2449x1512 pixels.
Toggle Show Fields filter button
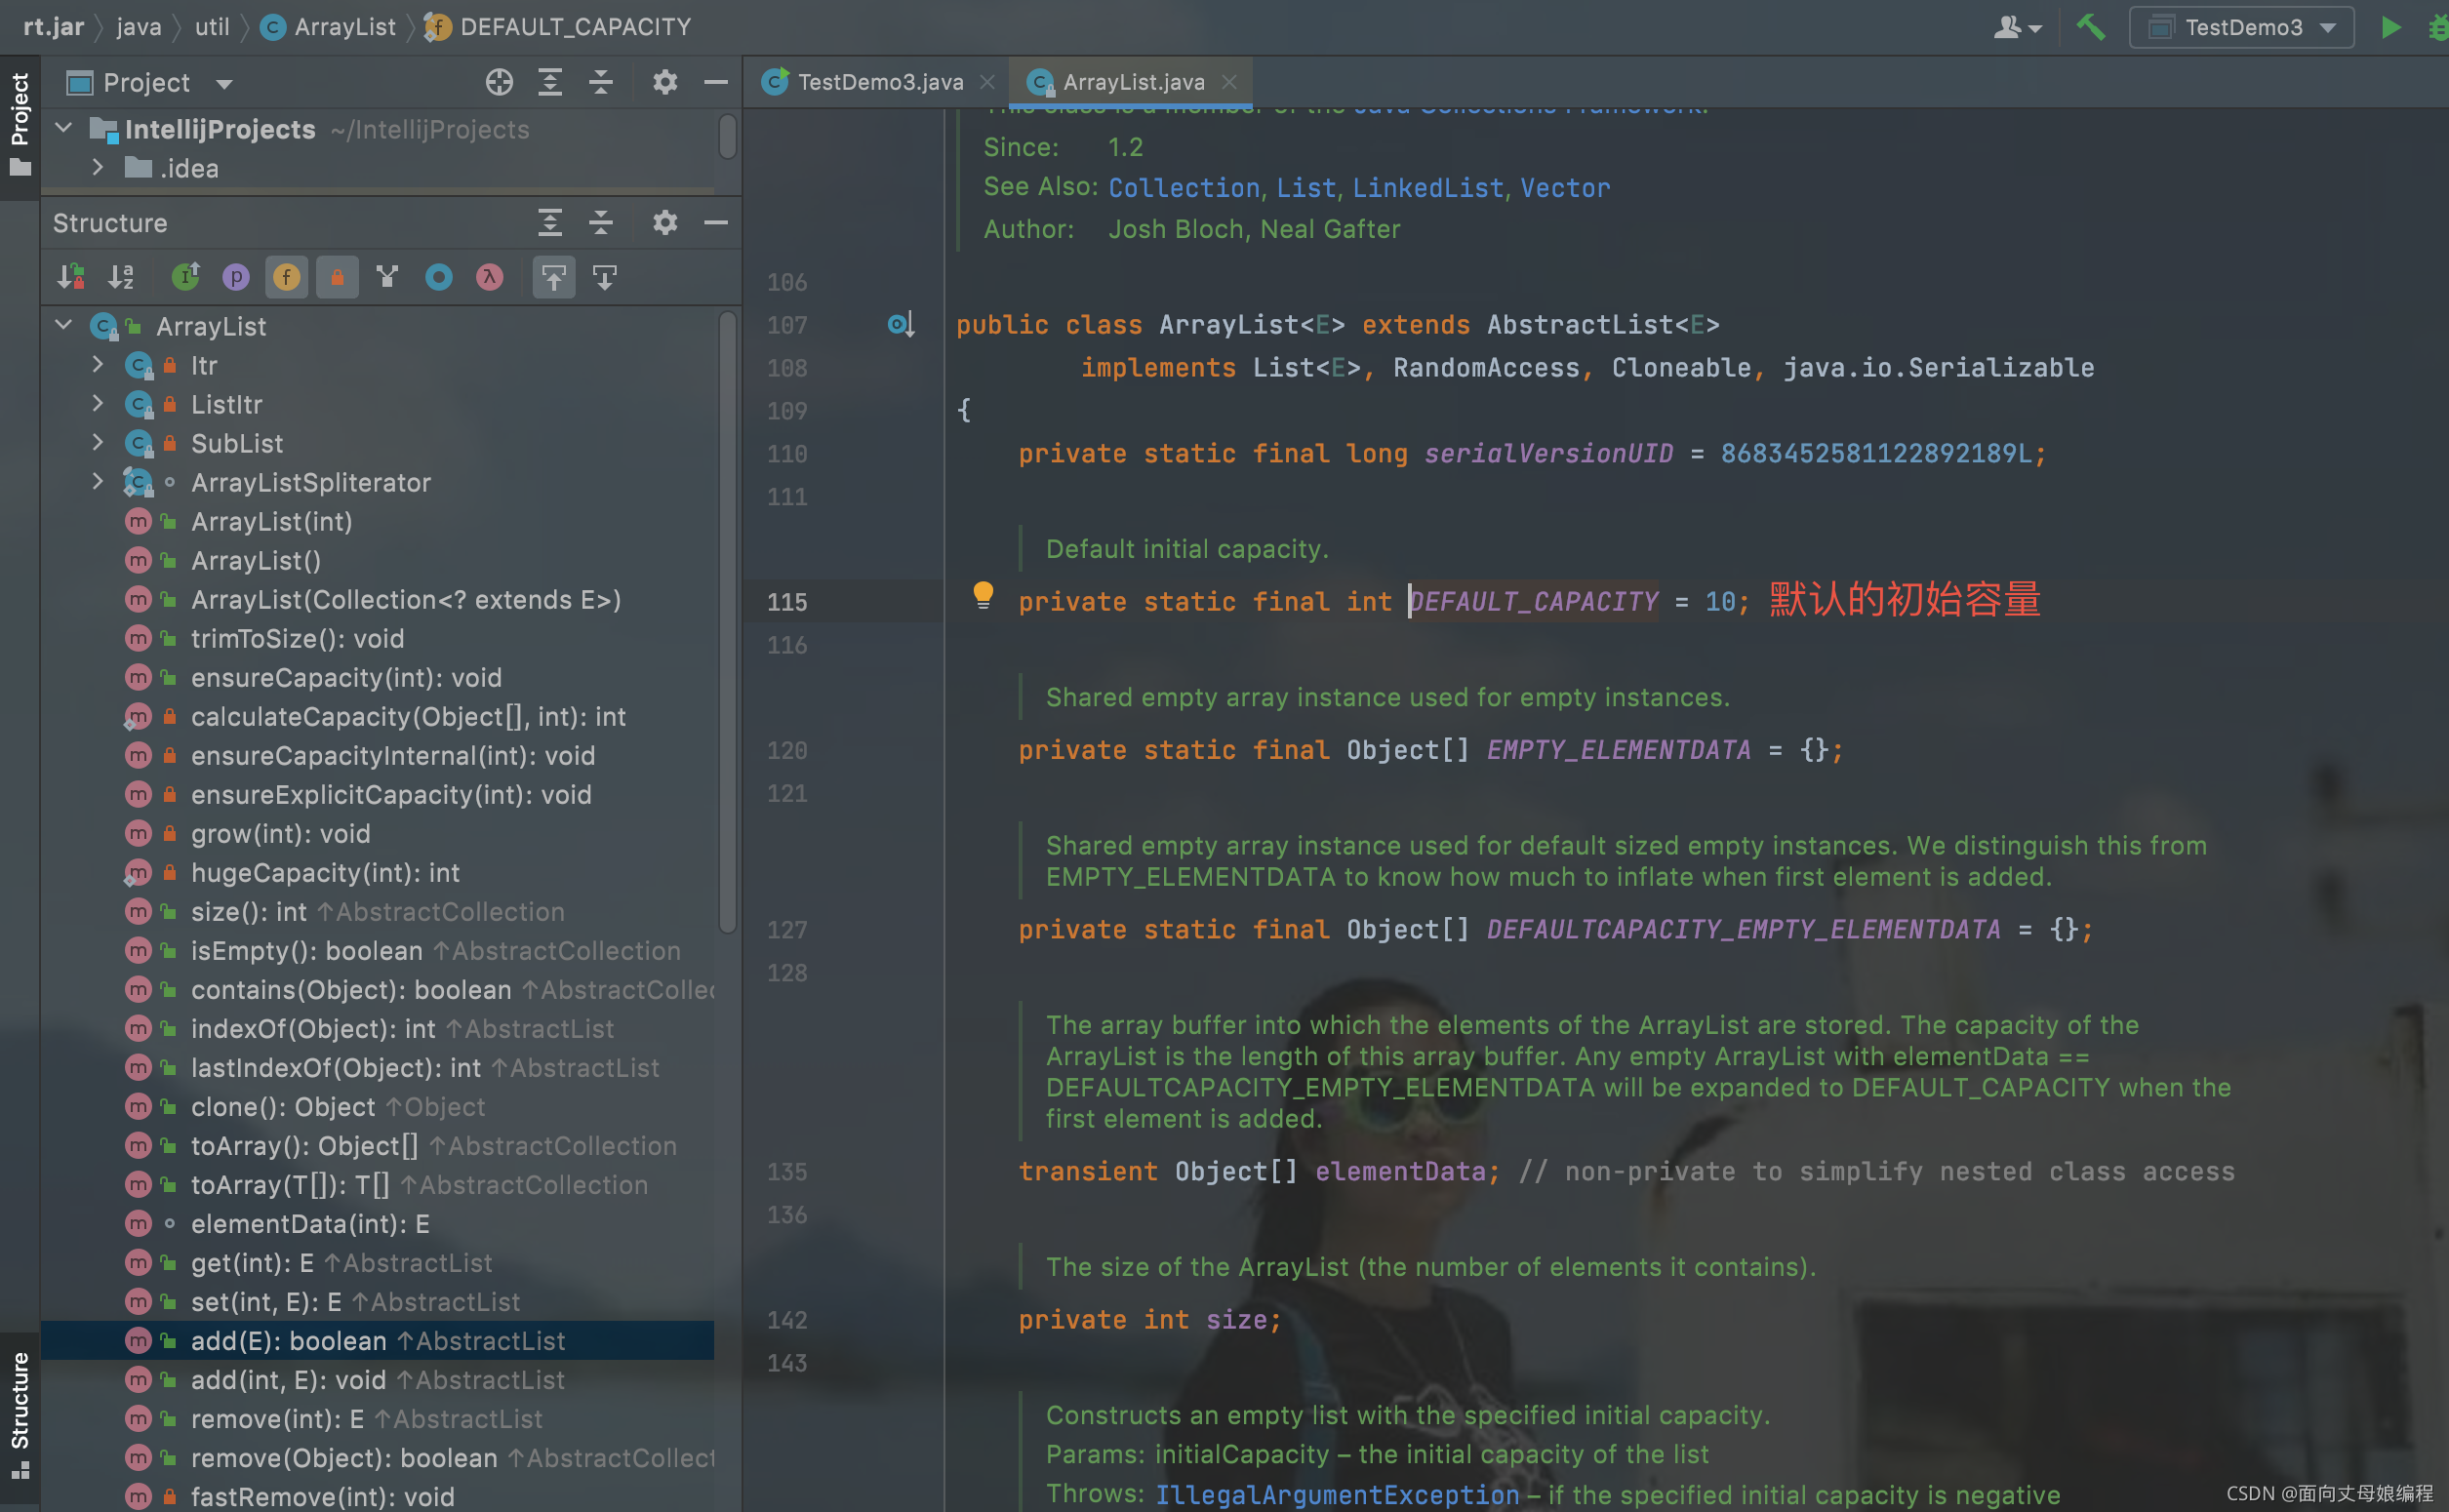[286, 277]
